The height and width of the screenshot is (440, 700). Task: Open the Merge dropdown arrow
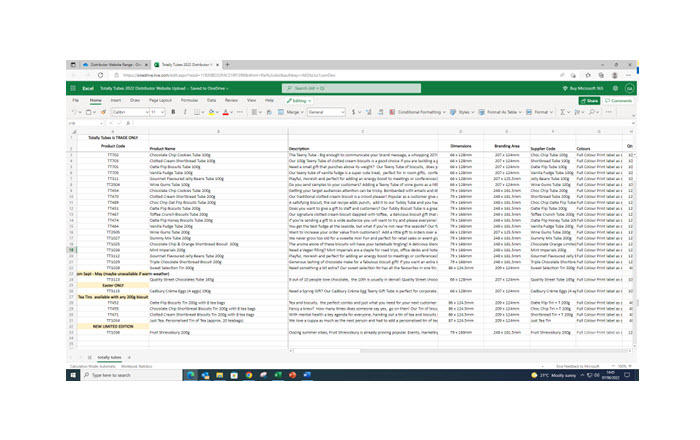tap(302, 112)
